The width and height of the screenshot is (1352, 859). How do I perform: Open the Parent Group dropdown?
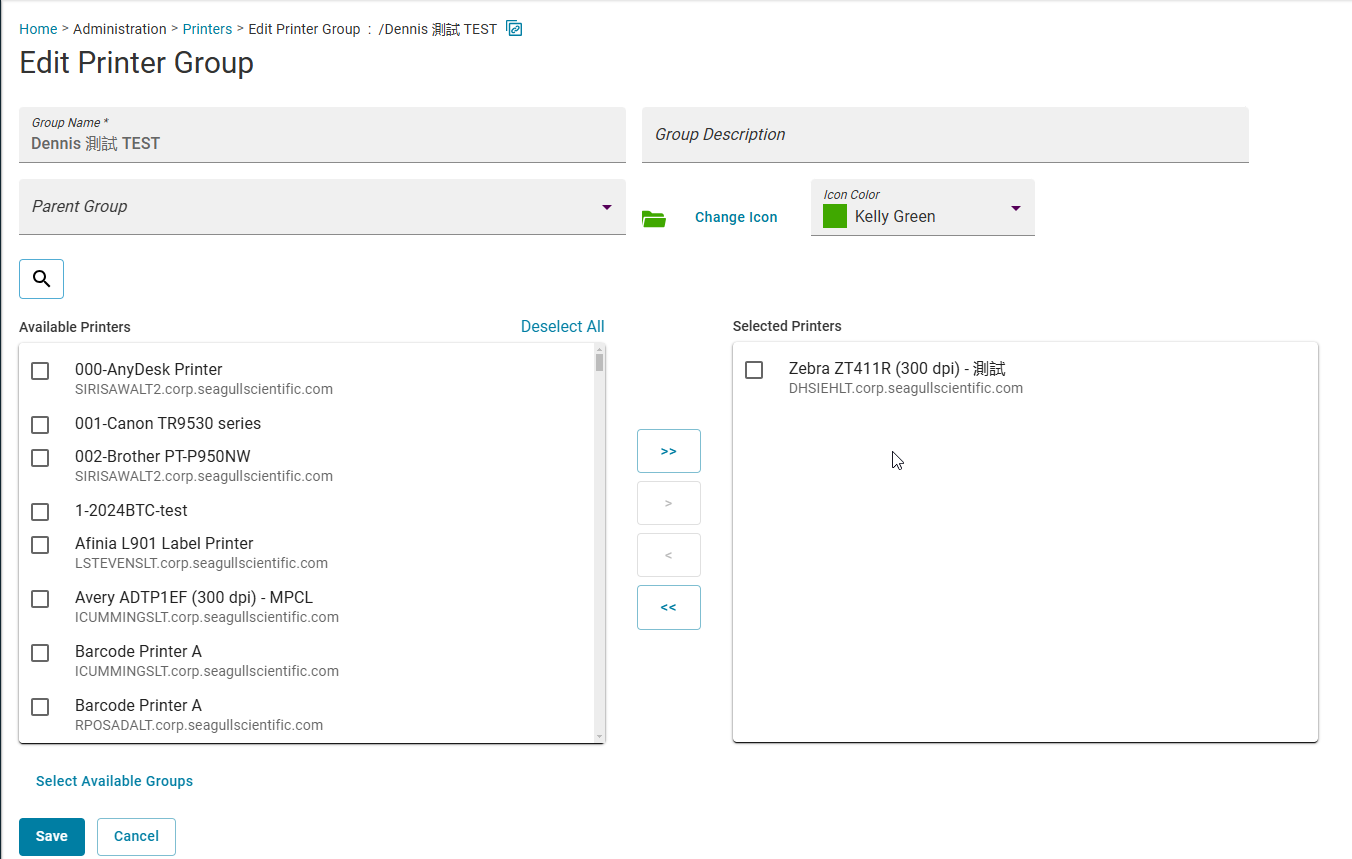coord(322,207)
